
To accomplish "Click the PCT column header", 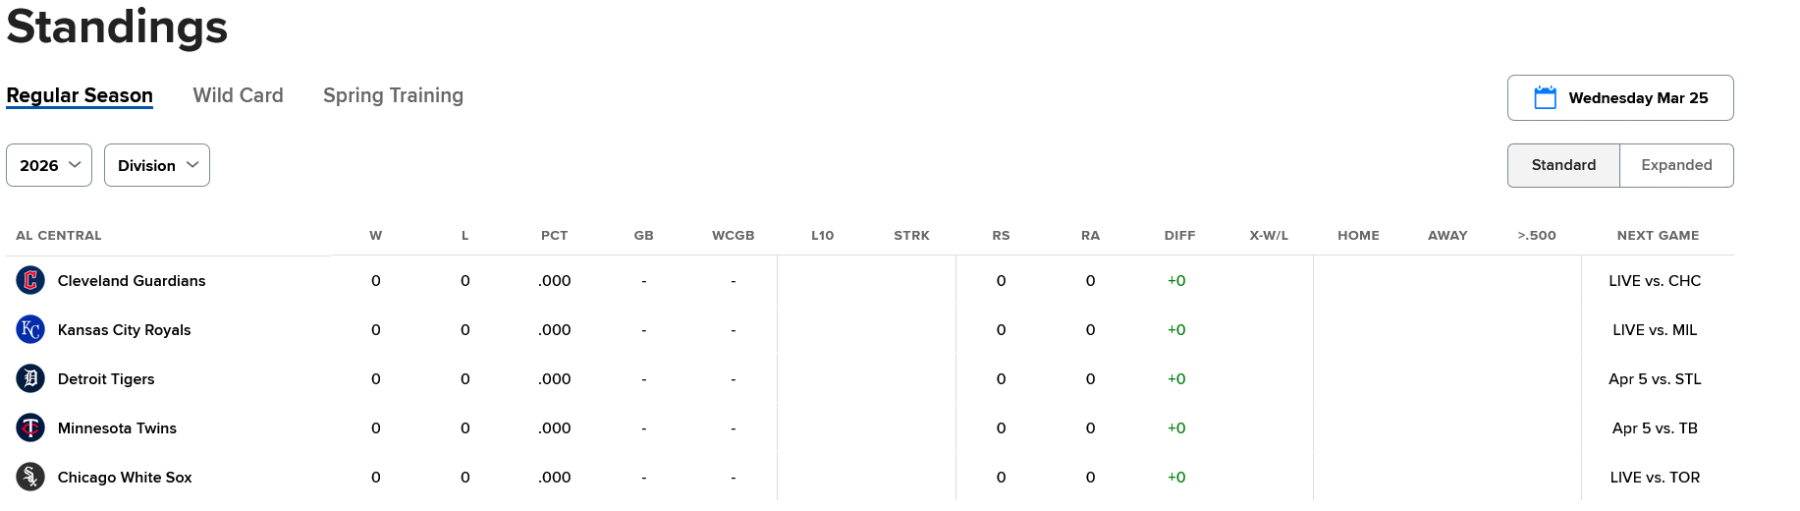I will [x=554, y=236].
